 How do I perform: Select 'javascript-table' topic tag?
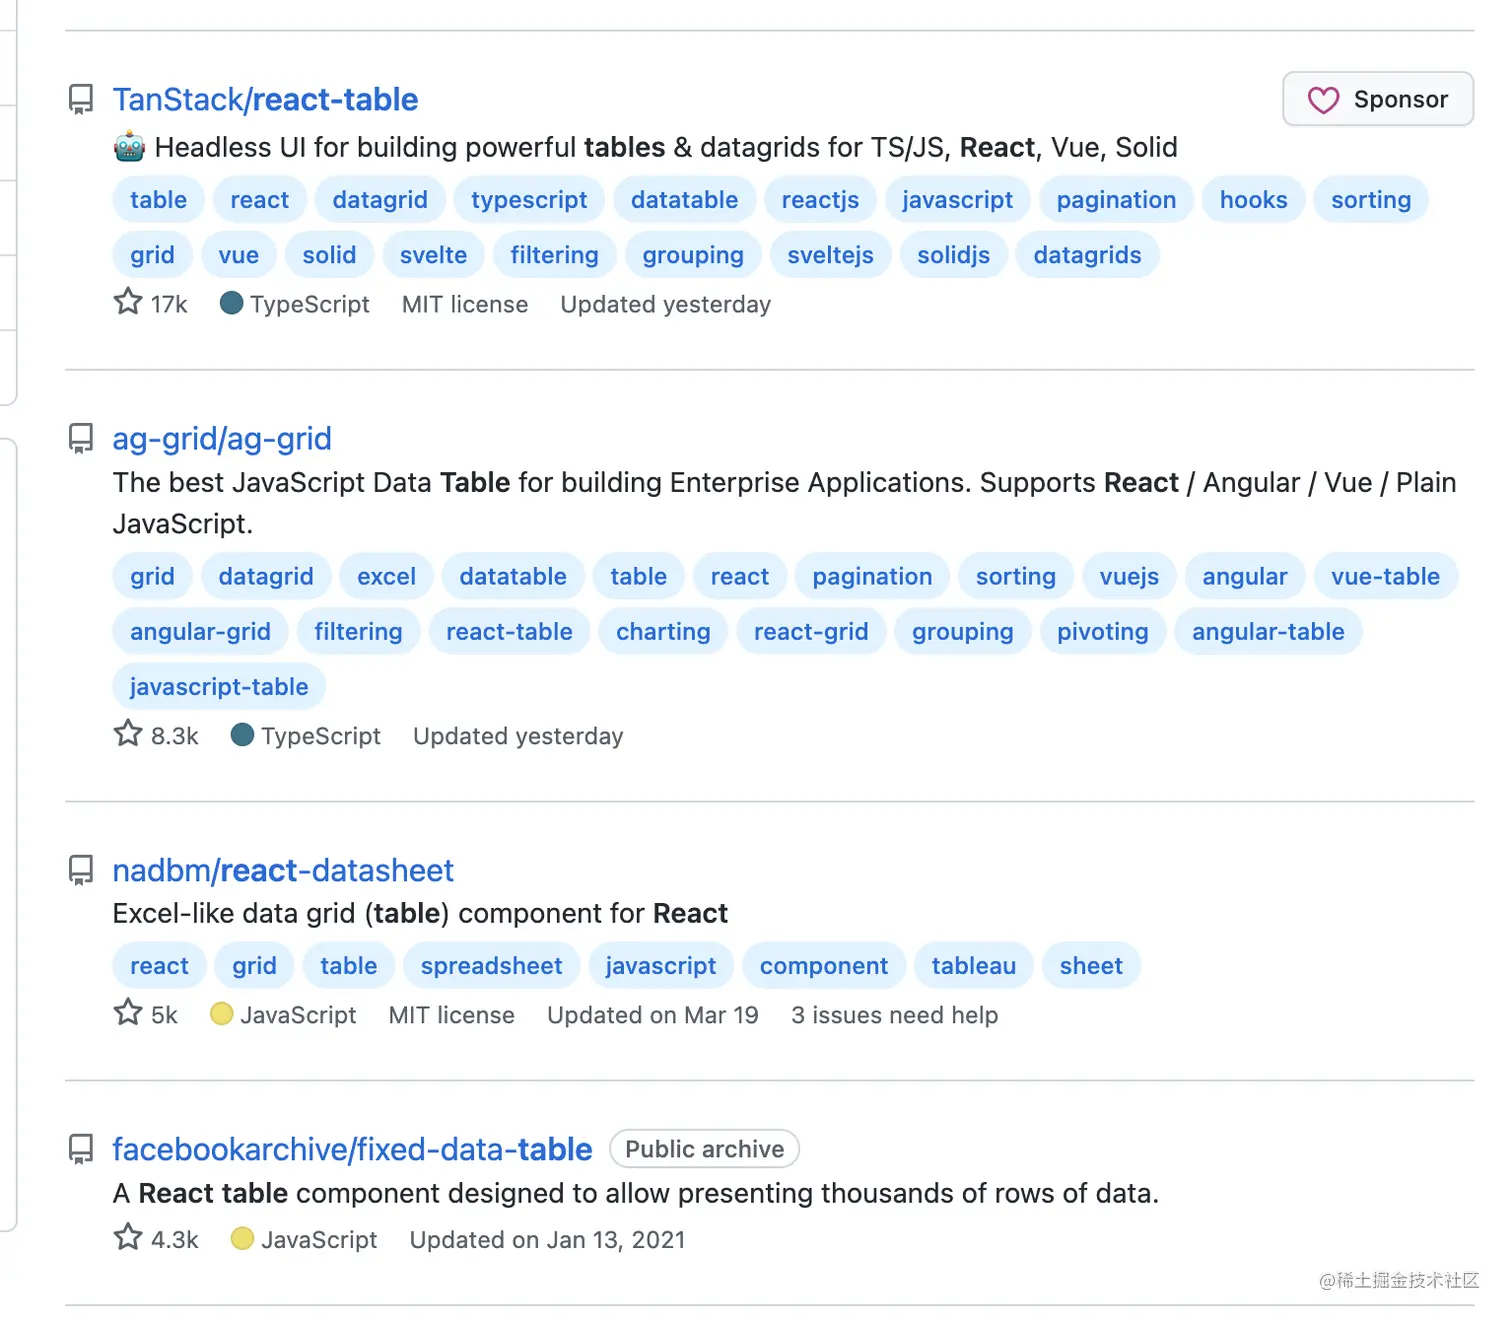219,686
